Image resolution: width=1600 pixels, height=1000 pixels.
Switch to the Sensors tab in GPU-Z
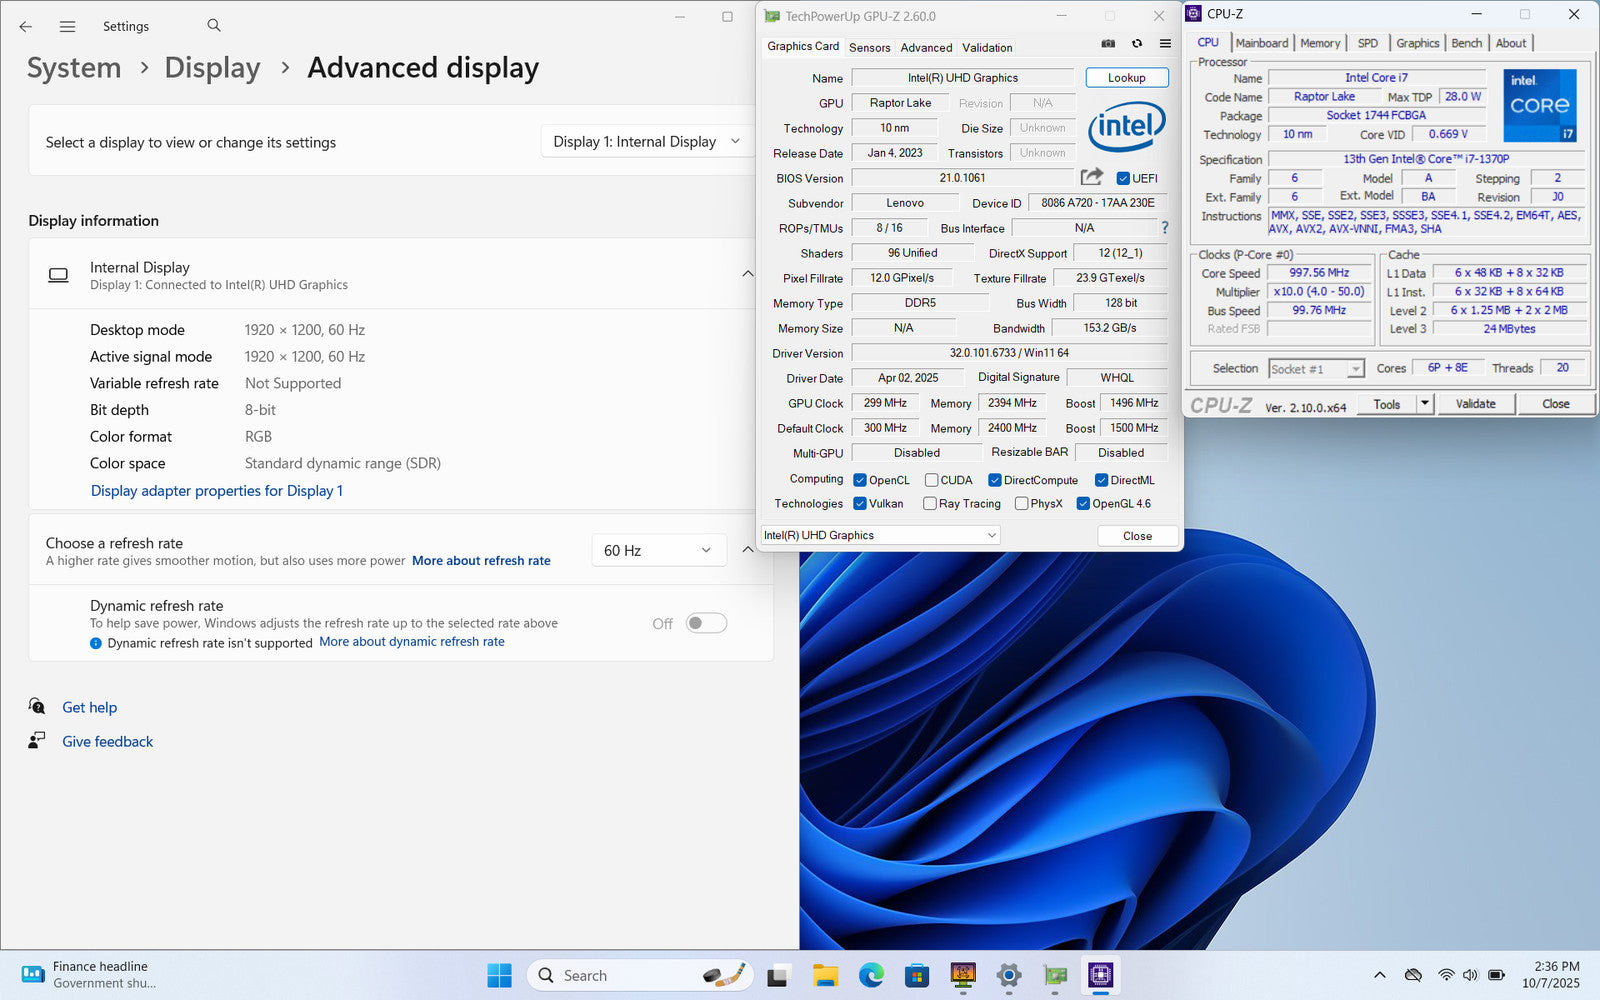869,47
